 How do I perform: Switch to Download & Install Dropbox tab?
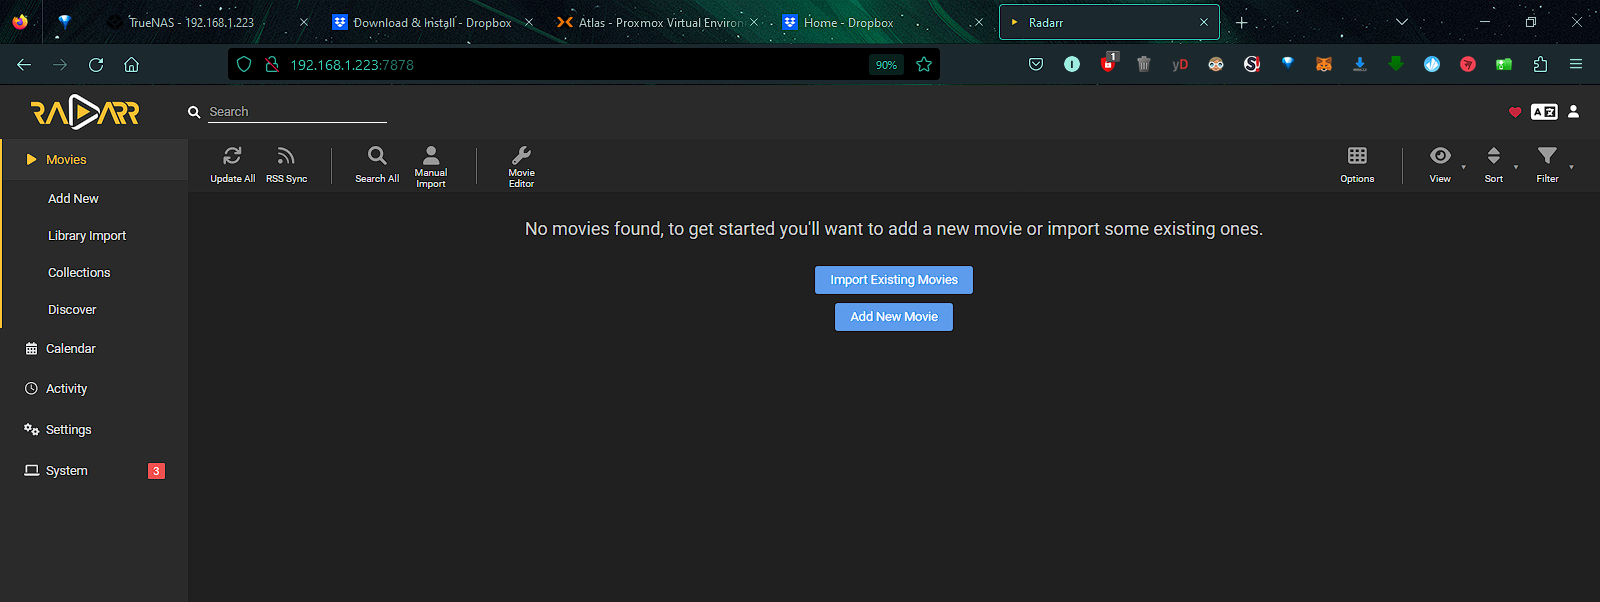(x=432, y=22)
